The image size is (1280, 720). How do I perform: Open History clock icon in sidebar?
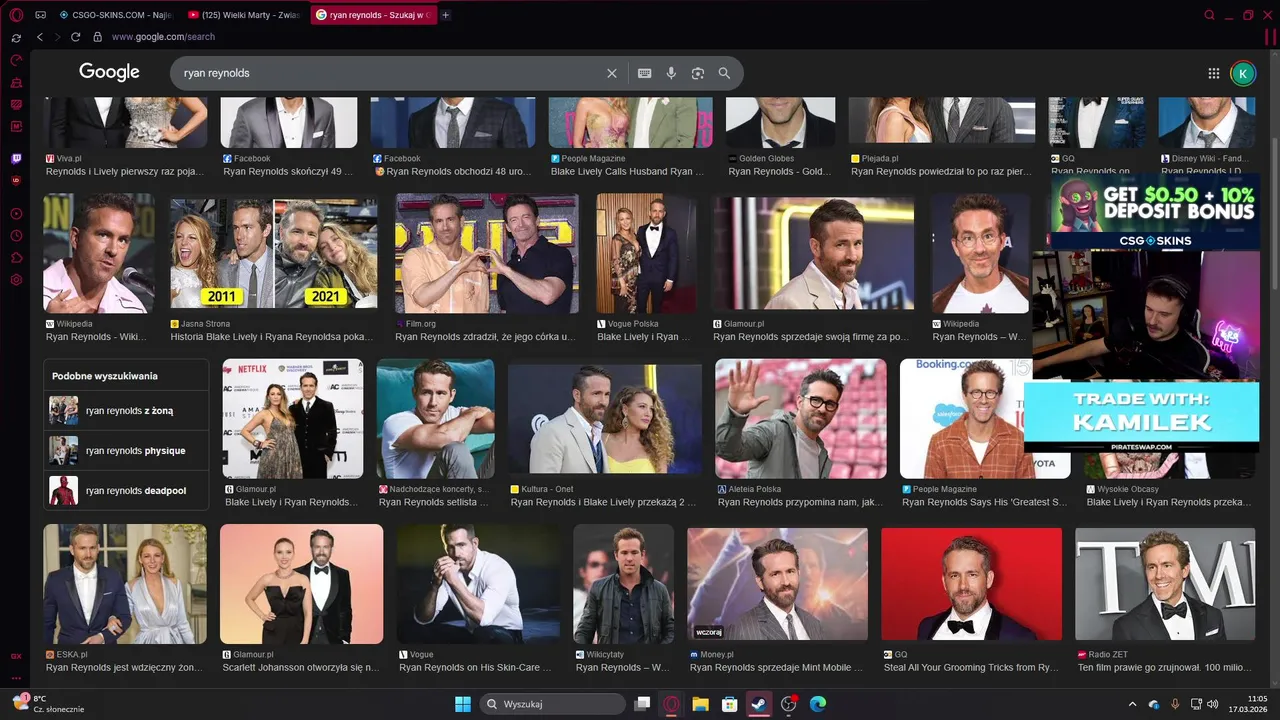pos(16,236)
